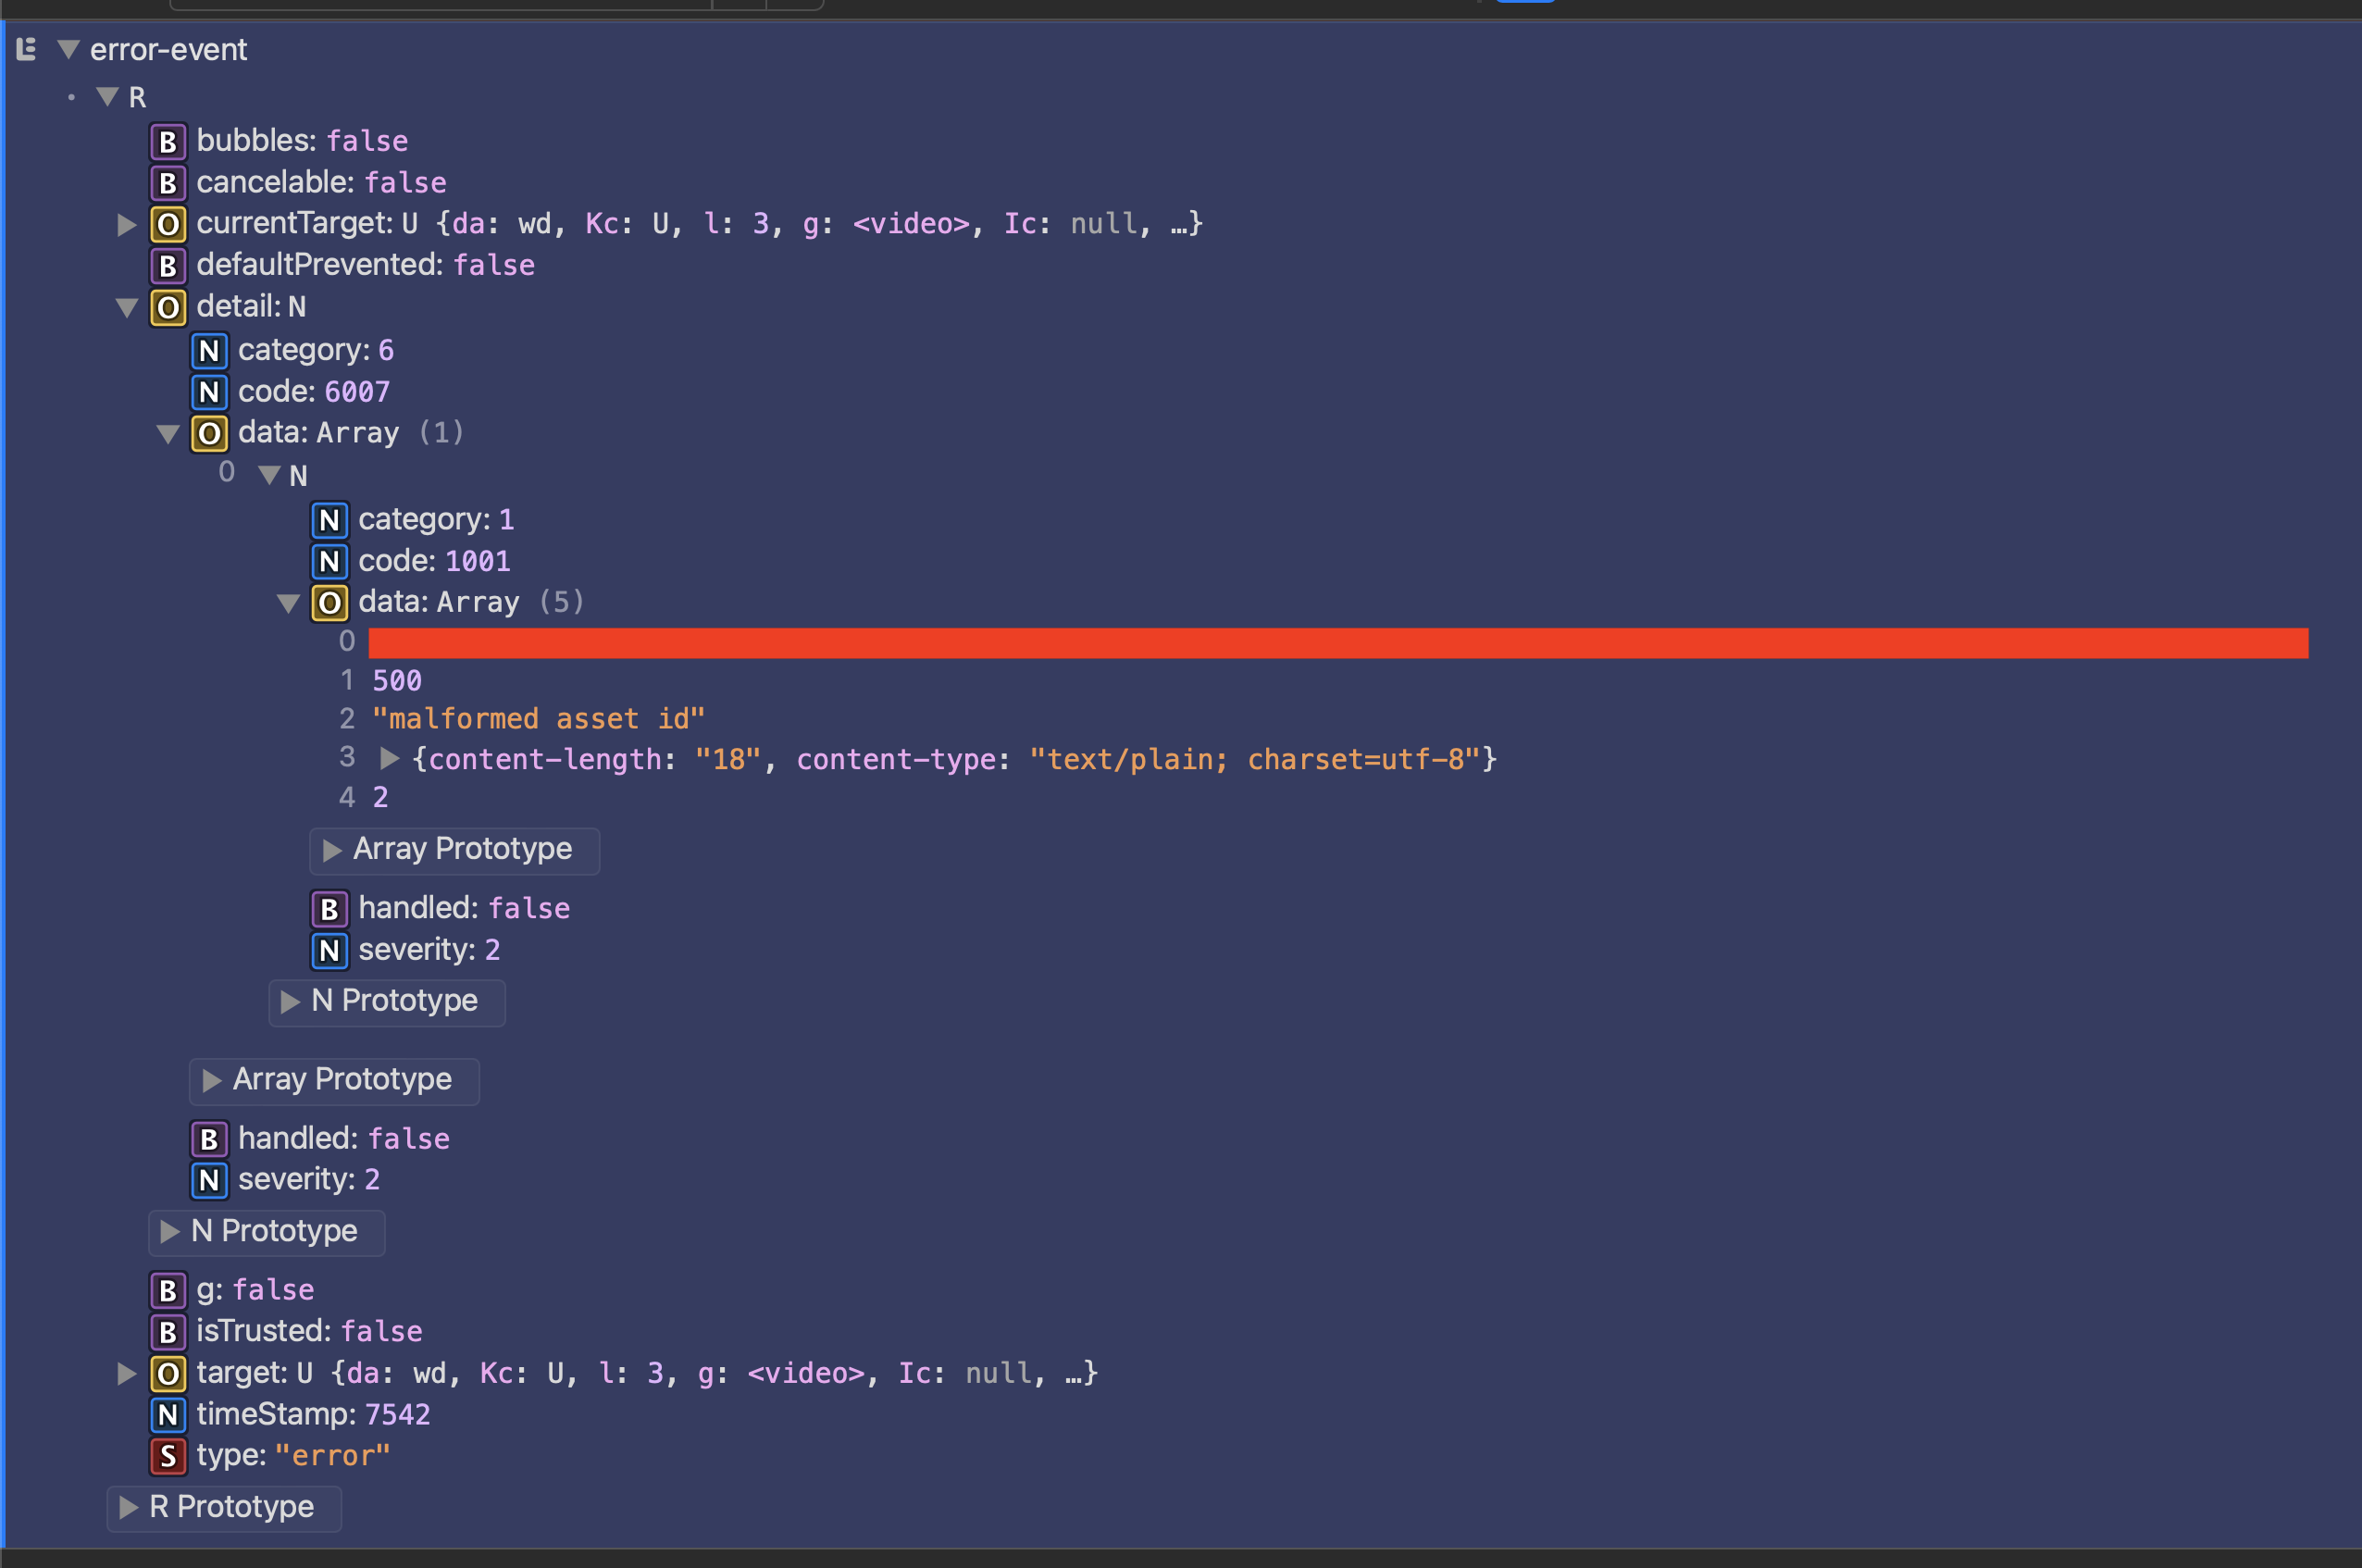Open the Array Prototype under data array
2362x1568 pixels.
pos(454,850)
